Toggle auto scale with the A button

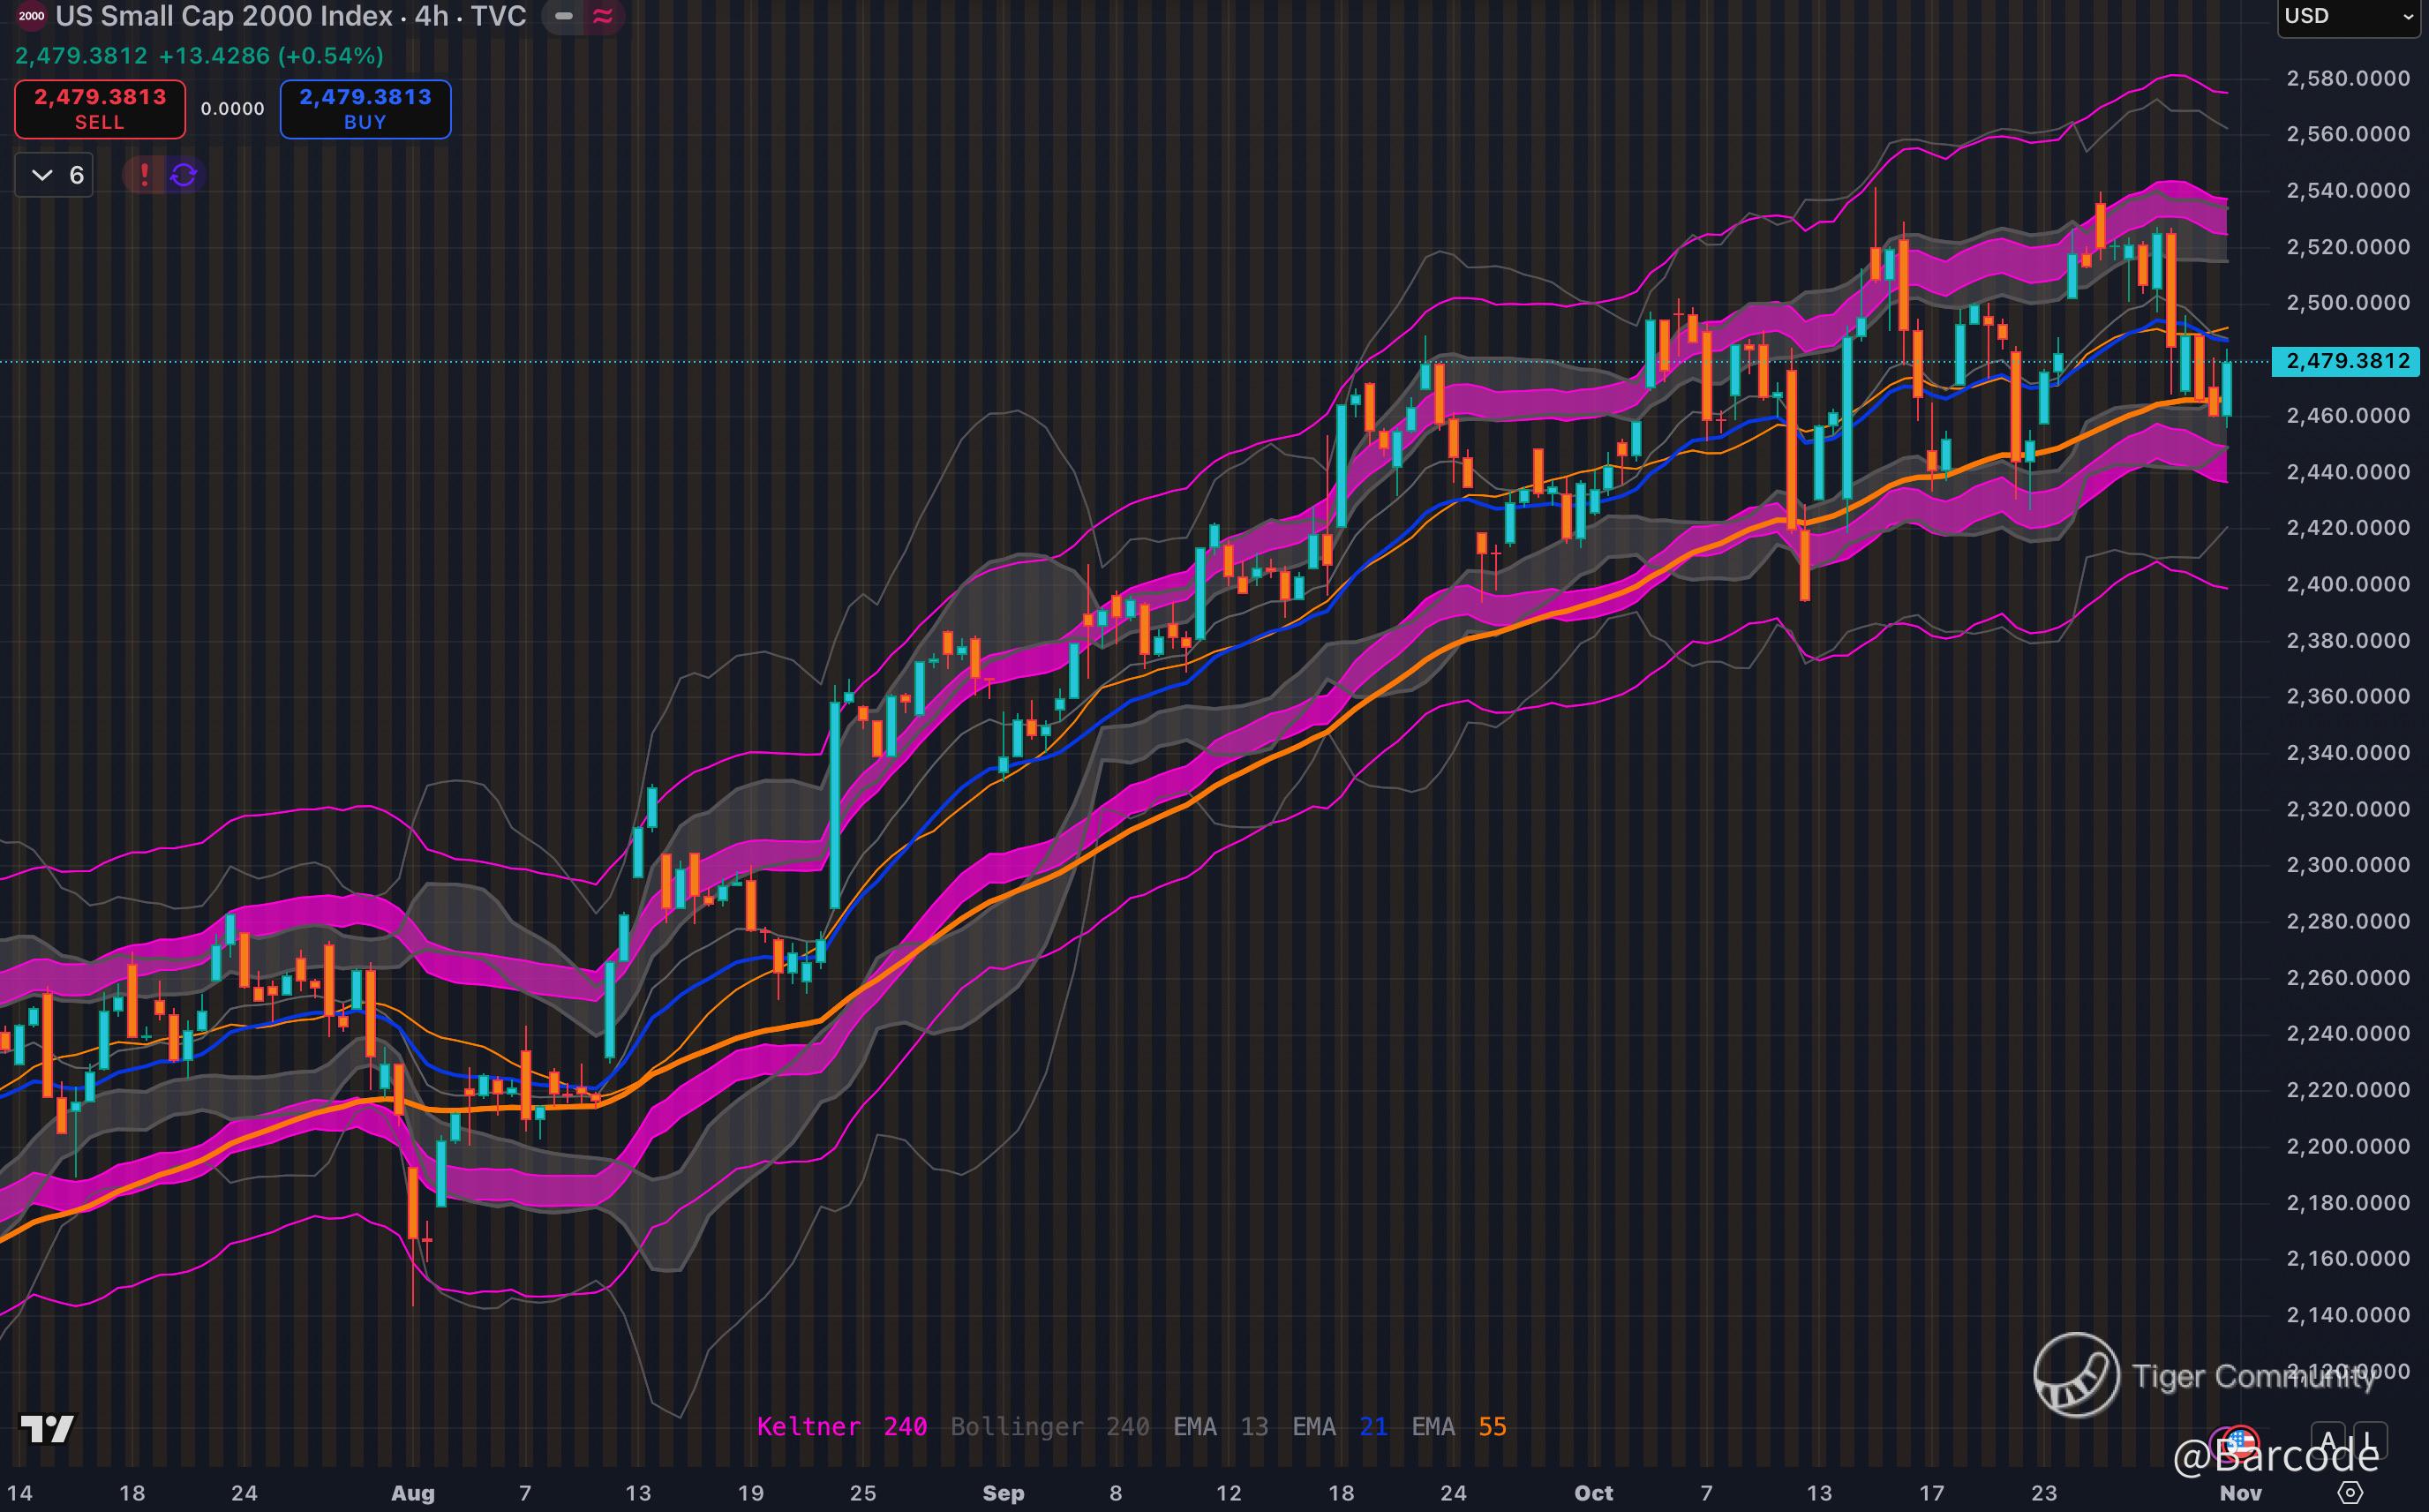2327,1441
